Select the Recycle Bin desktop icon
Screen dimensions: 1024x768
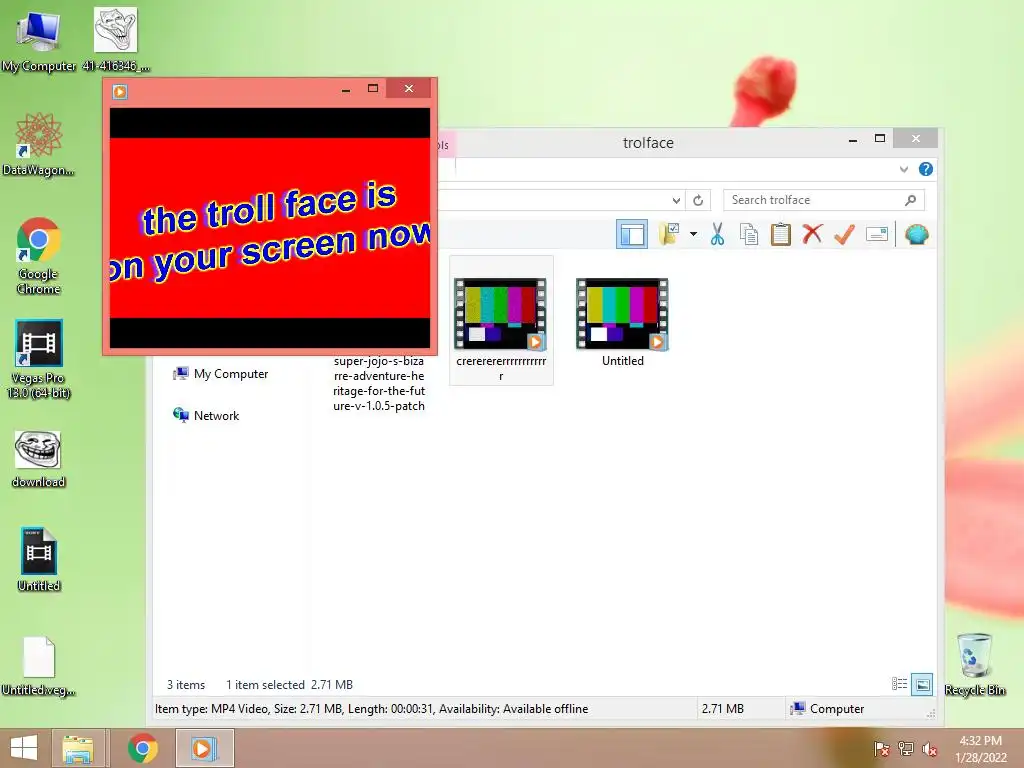[974, 665]
